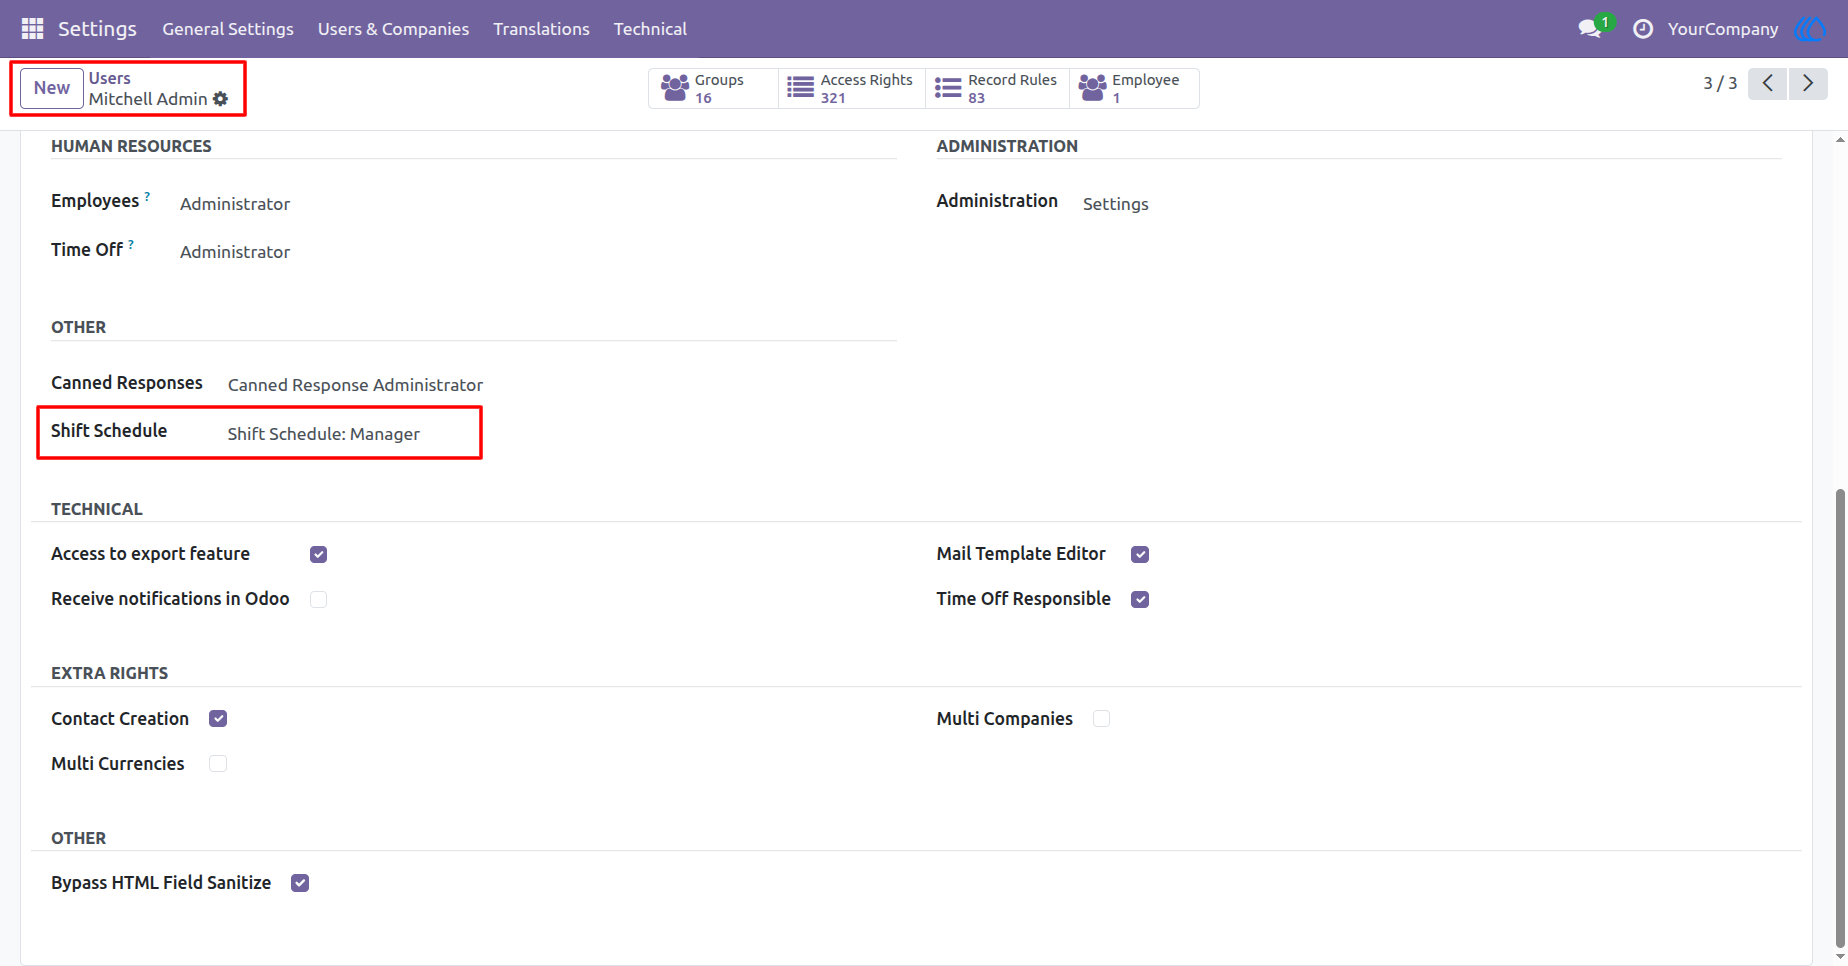Open the apps grid menu icon

point(32,29)
